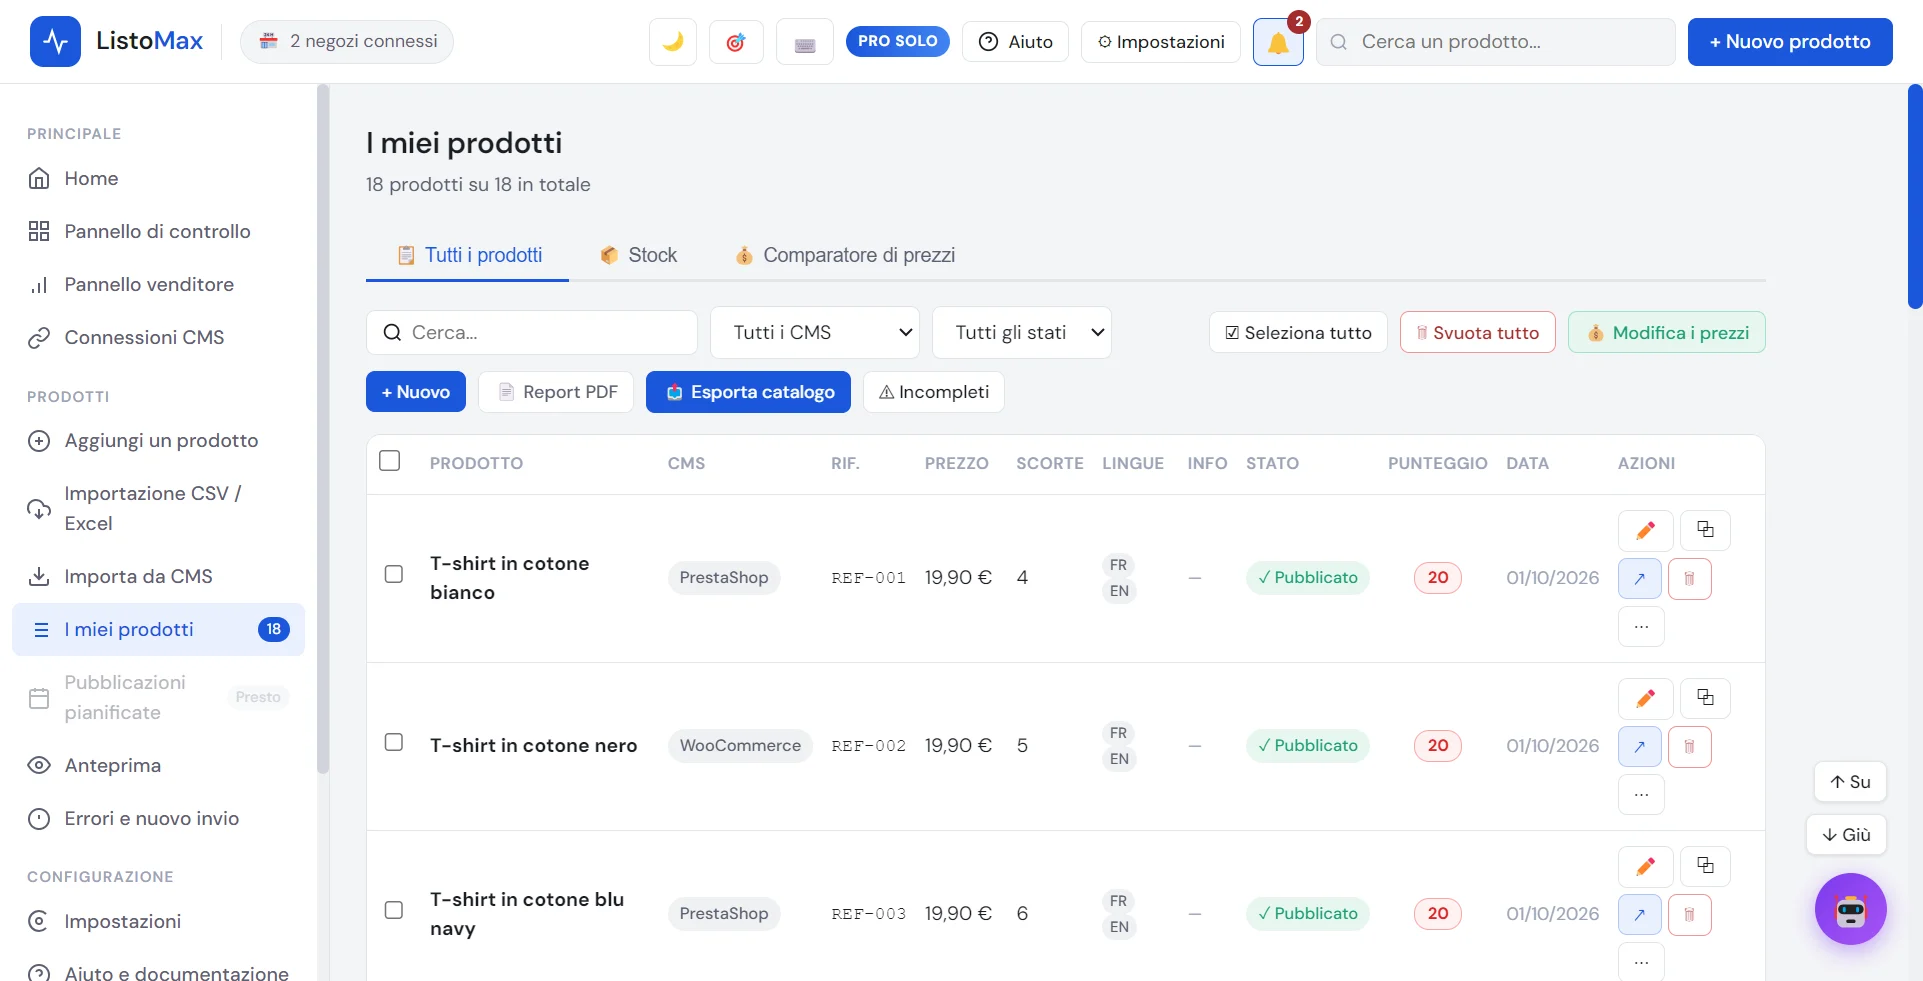The height and width of the screenshot is (981, 1923).
Task: Edit T-shirt in cotone bianco with pencil icon
Action: tap(1645, 530)
